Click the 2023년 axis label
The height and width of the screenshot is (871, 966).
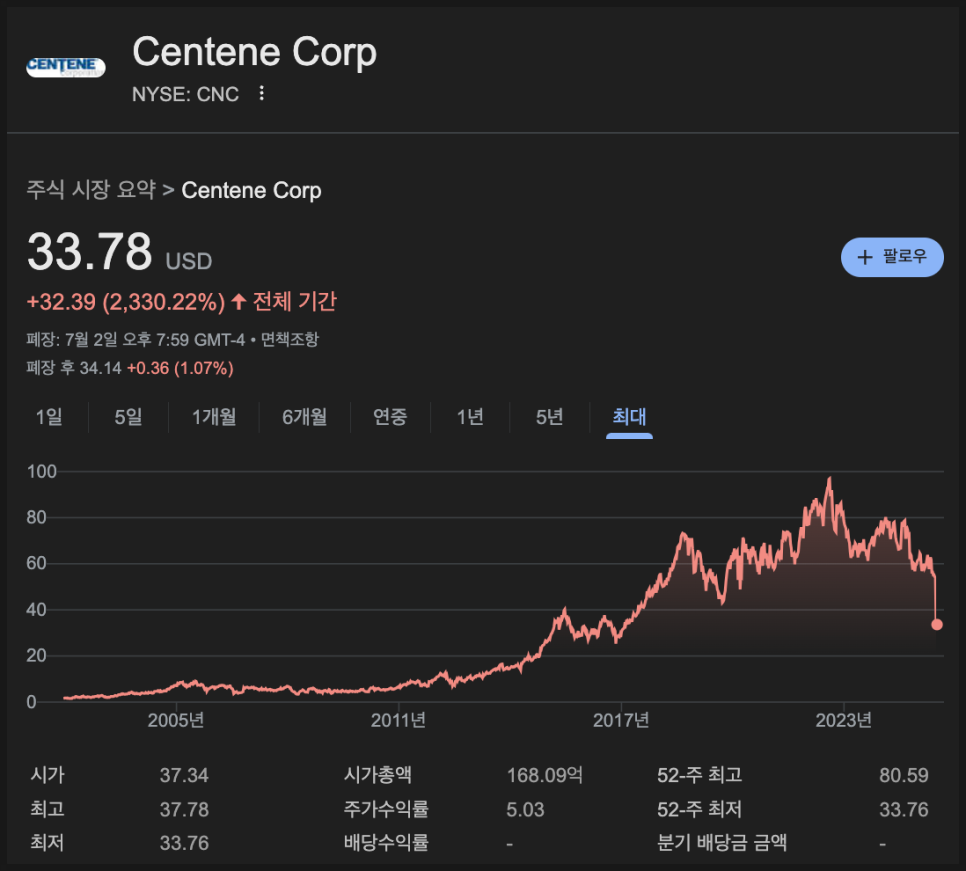point(843,720)
